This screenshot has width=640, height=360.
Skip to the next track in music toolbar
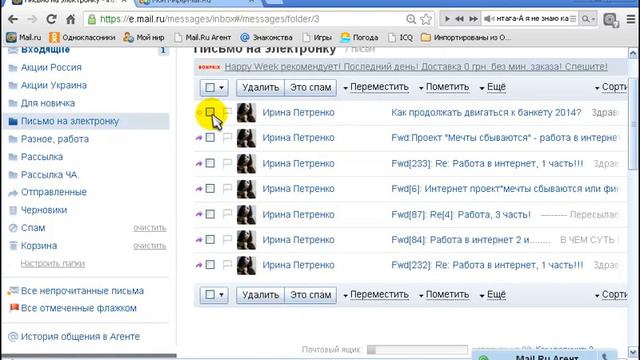pyautogui.click(x=473, y=19)
